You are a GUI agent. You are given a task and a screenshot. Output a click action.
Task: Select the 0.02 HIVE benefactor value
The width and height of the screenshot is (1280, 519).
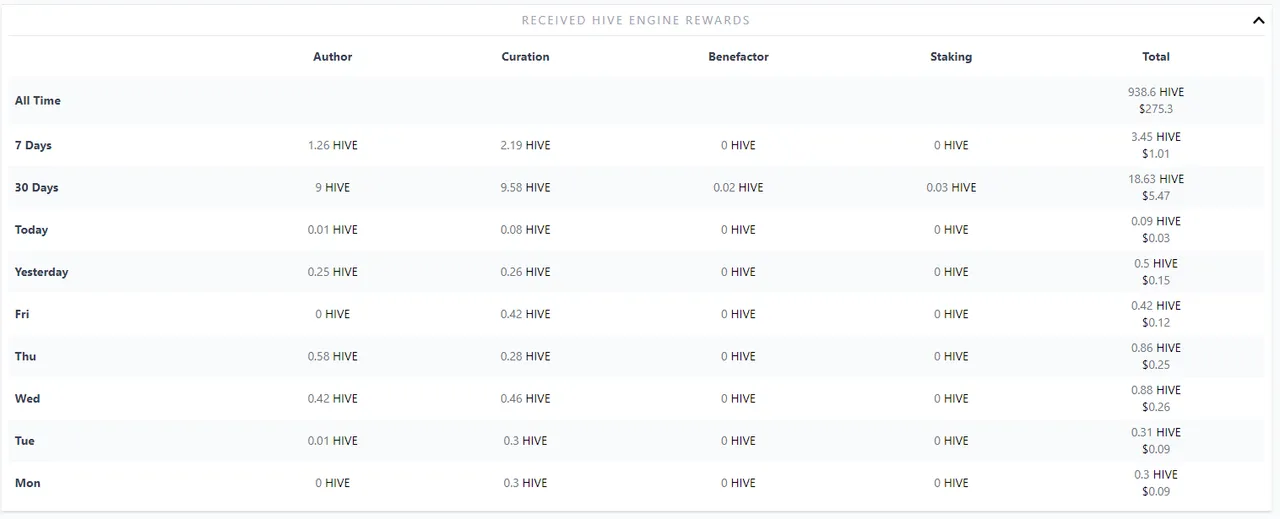point(738,188)
